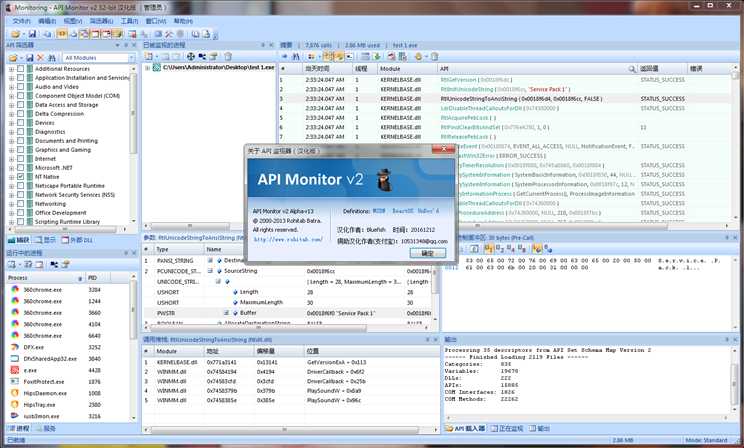Screen dimensions: 744x448
Task: Click the HipsDaemon.exe process icon
Action: click(x=15, y=393)
